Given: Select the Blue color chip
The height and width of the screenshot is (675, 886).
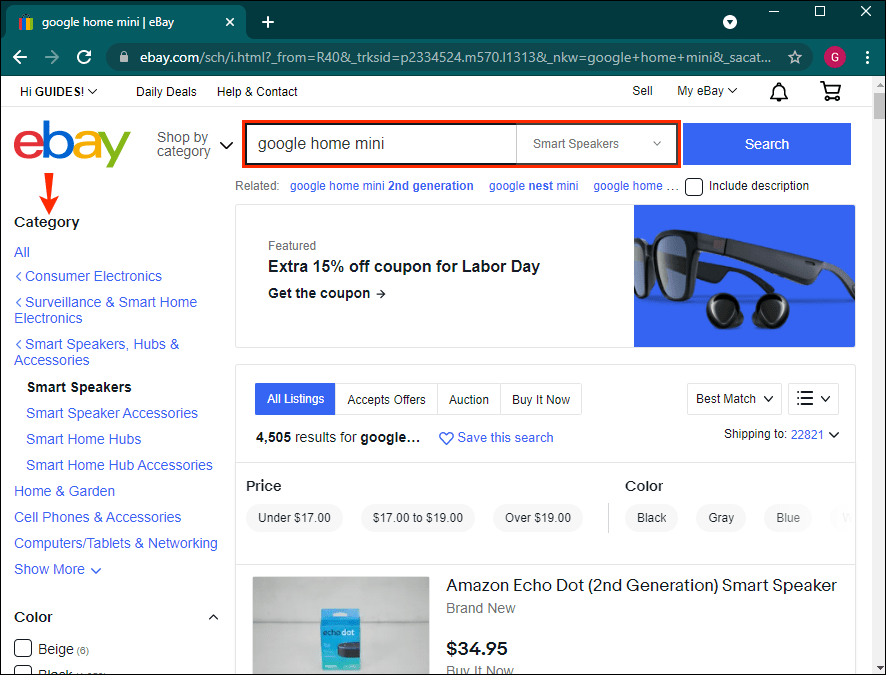Looking at the screenshot, I should pos(788,517).
